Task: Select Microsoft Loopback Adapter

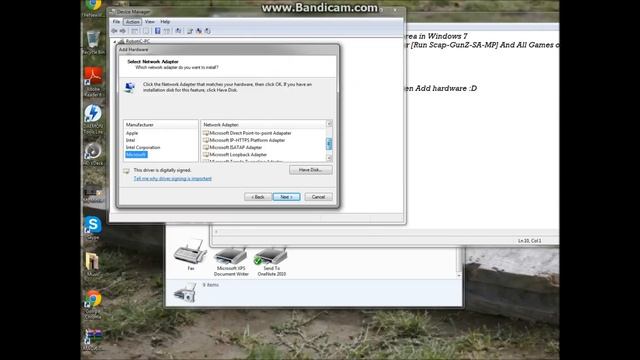Action: [235, 155]
